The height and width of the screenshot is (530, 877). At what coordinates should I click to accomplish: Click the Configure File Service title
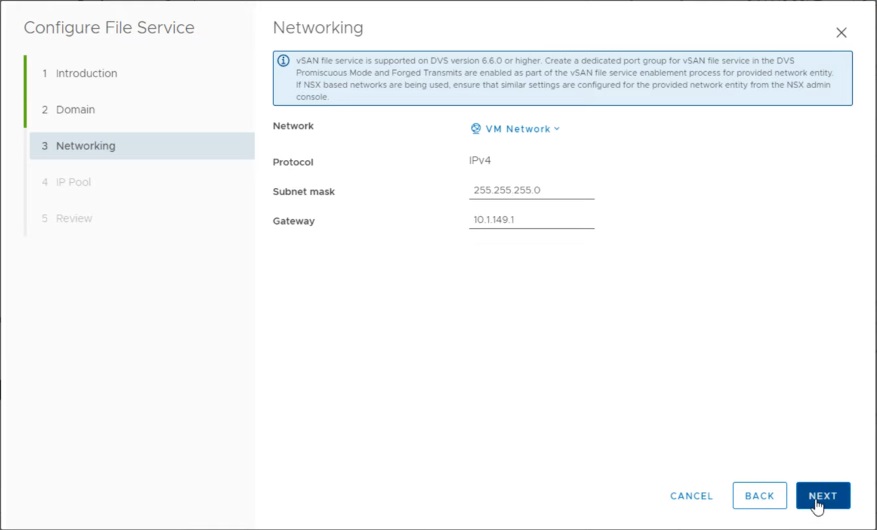tap(109, 28)
